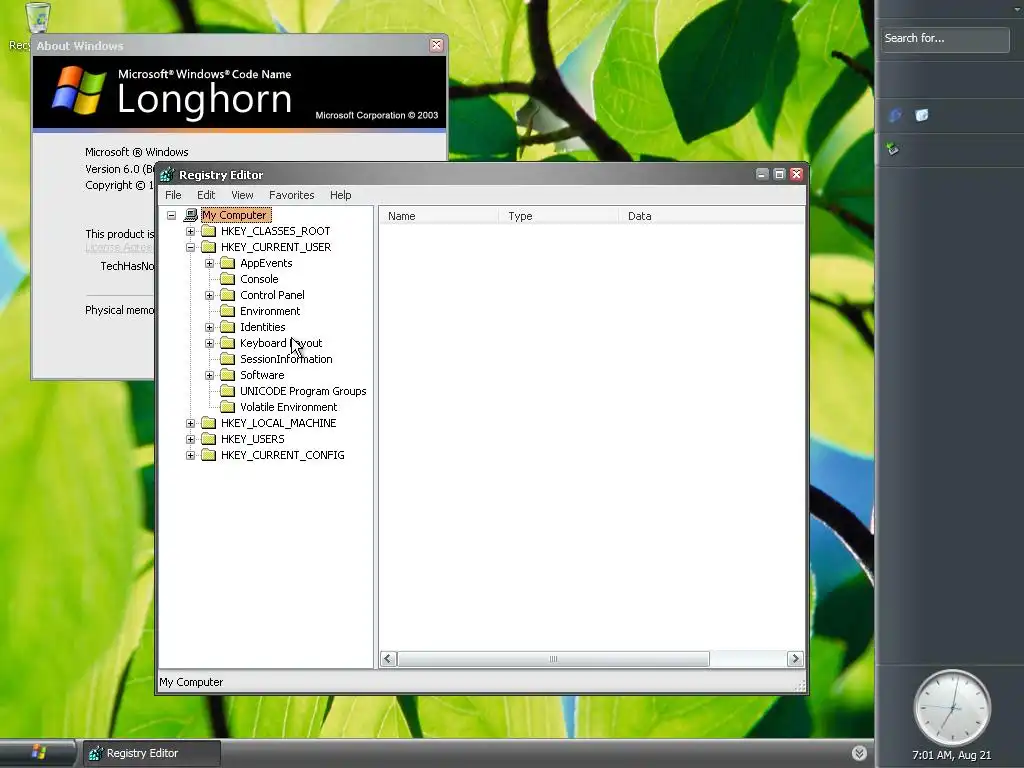Screen dimensions: 1024x768
Task: Click the round chevron icon at the taskbar's right end
Action: (859, 753)
